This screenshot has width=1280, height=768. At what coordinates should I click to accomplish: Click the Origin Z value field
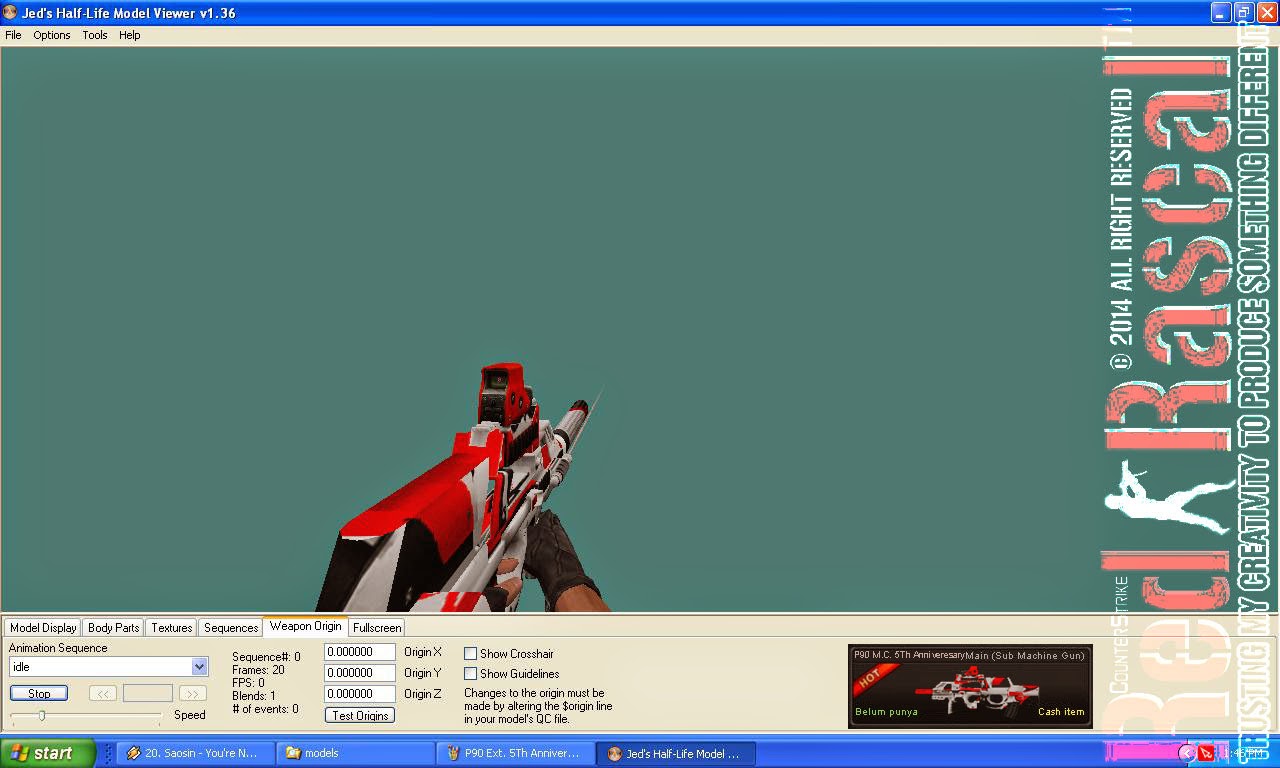click(360, 694)
